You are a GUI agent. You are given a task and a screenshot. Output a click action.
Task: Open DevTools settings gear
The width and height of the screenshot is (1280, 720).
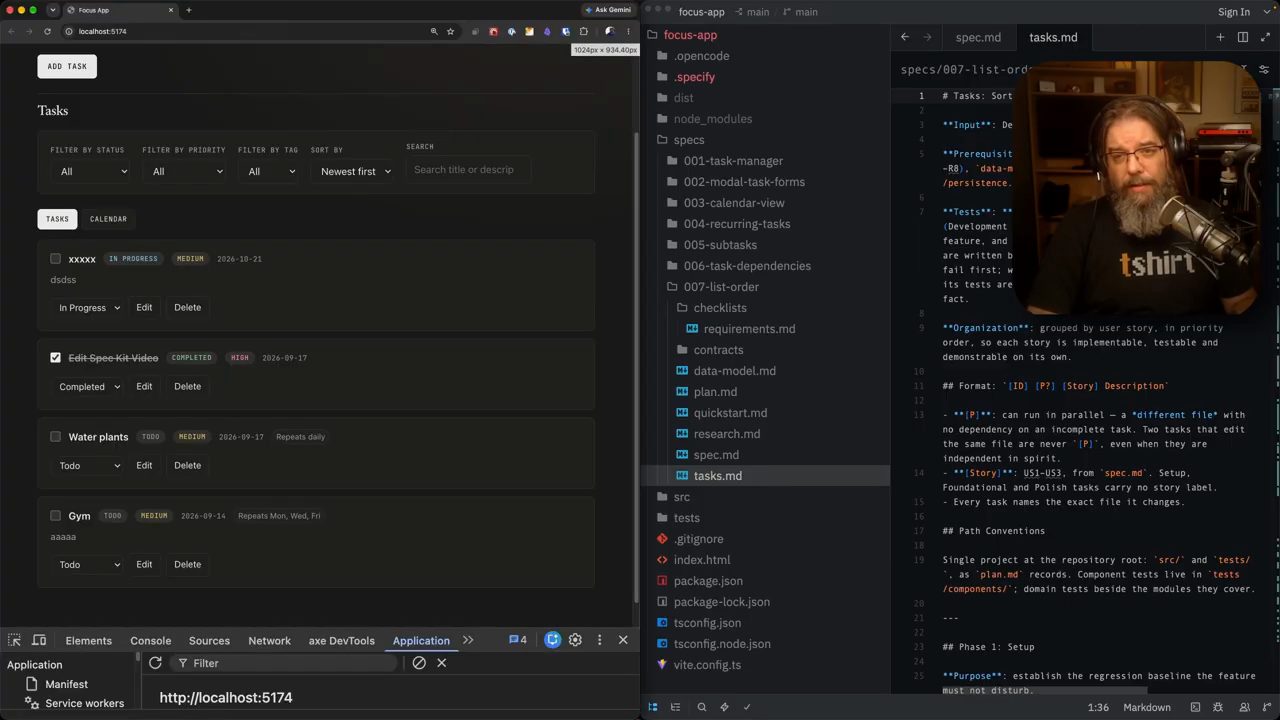575,640
